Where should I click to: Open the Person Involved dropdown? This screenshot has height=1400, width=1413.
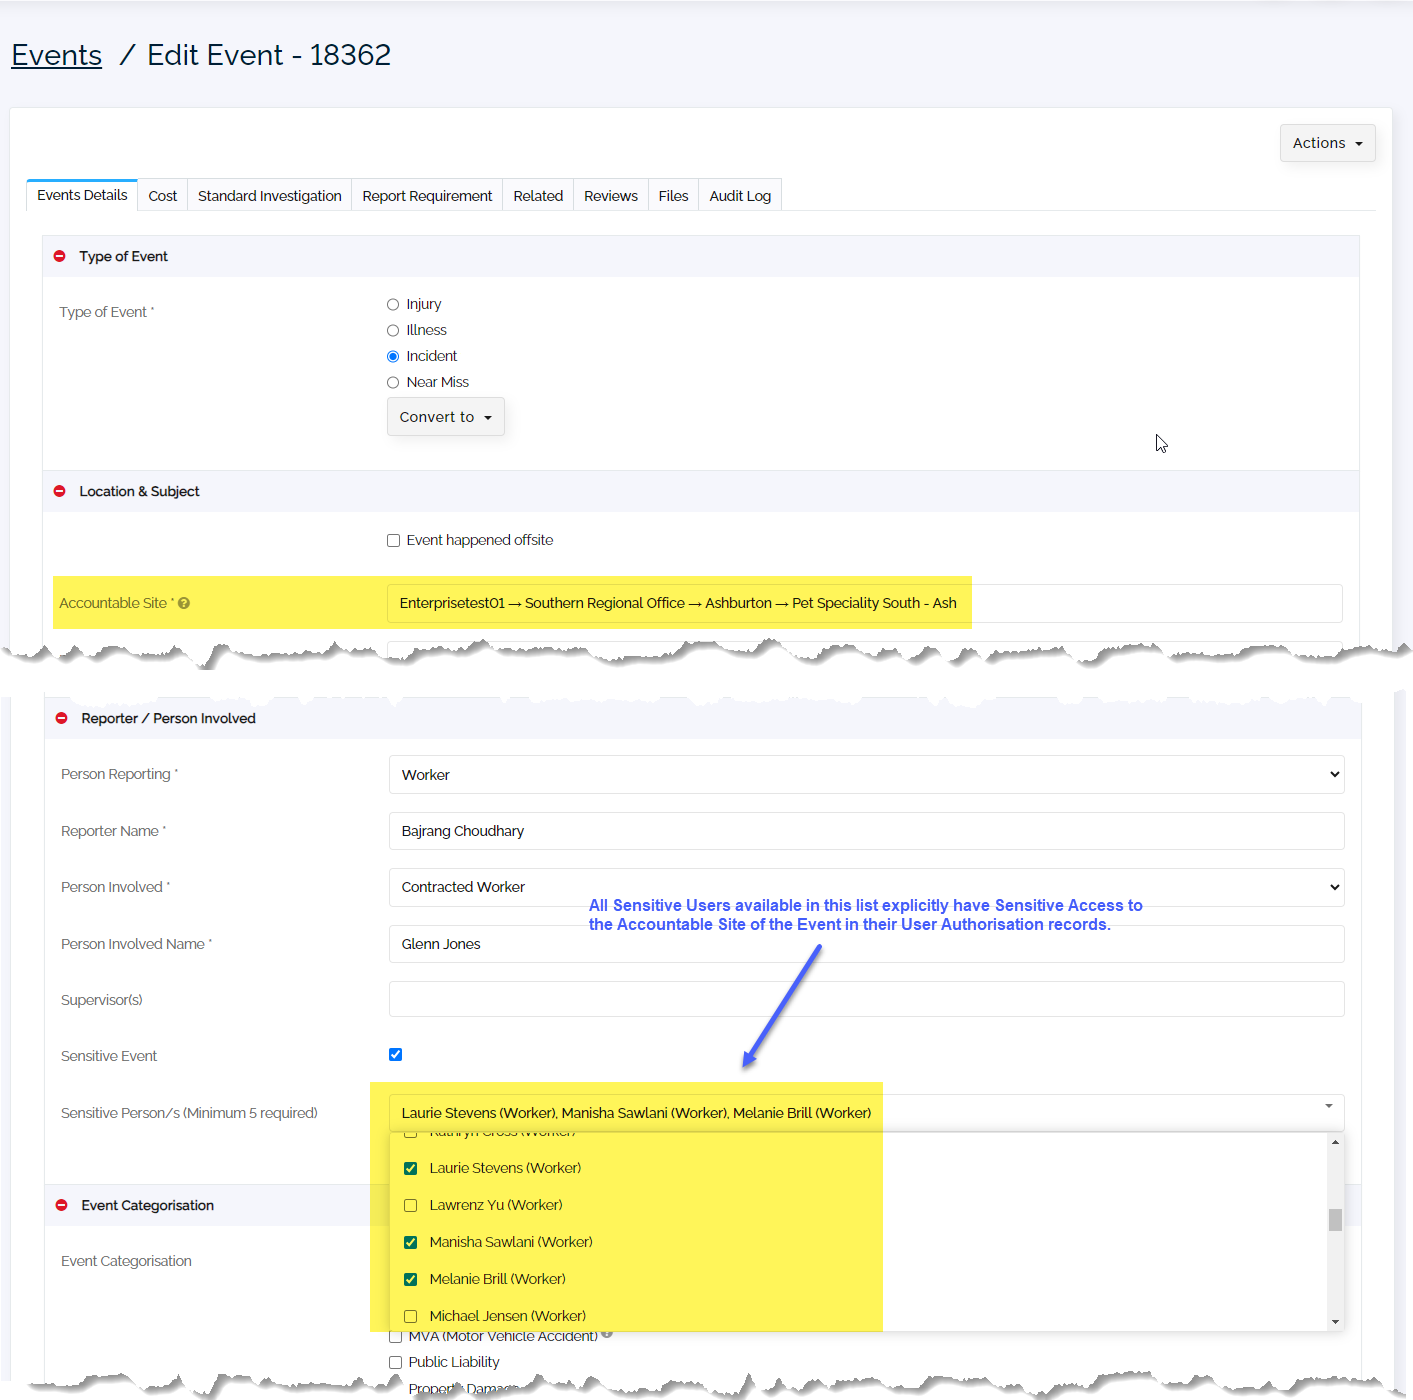point(867,888)
